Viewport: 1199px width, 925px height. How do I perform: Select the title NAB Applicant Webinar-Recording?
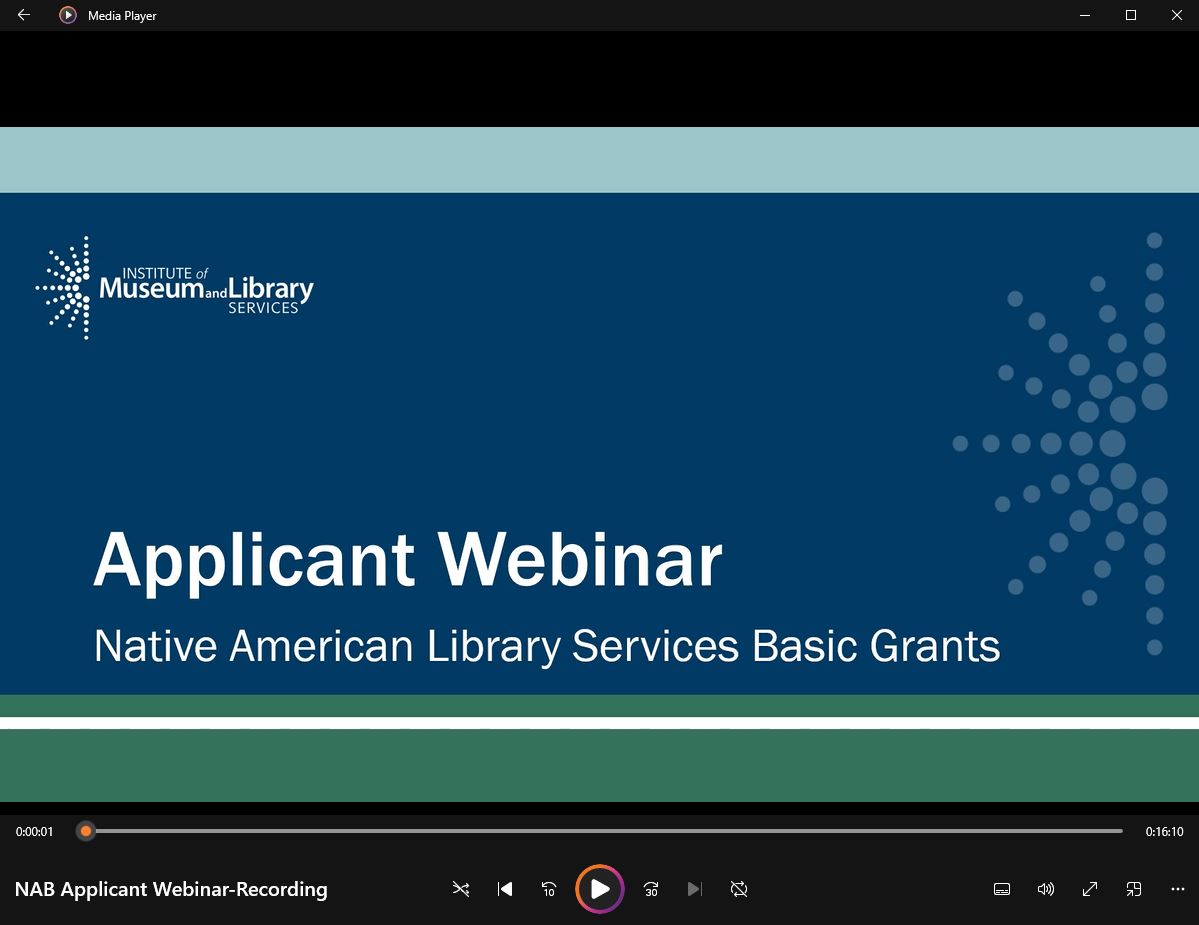coord(171,889)
